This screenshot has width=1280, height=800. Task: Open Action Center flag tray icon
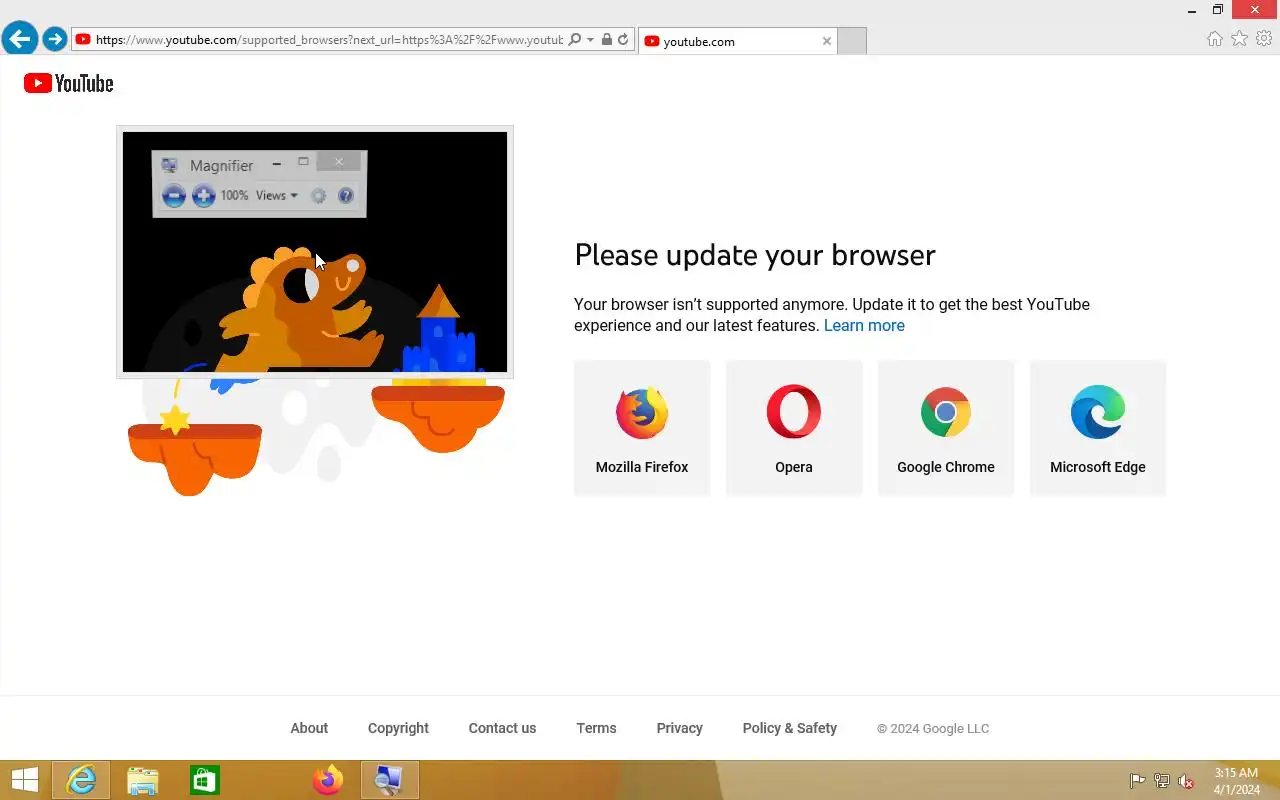tap(1137, 781)
